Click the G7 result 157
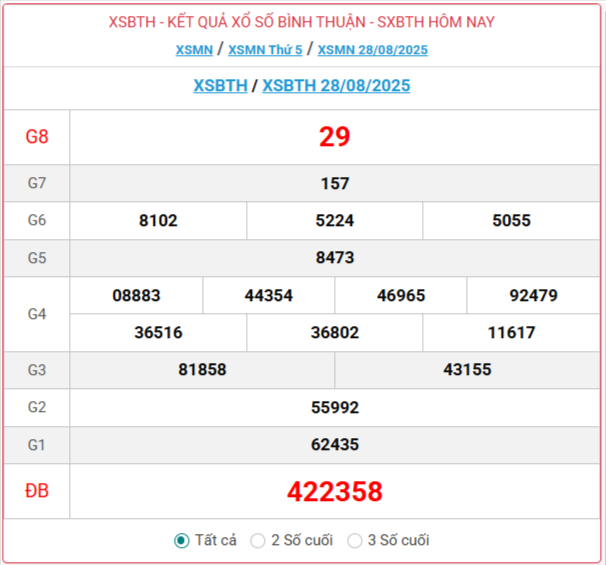The width and height of the screenshot is (606, 565). 335,183
